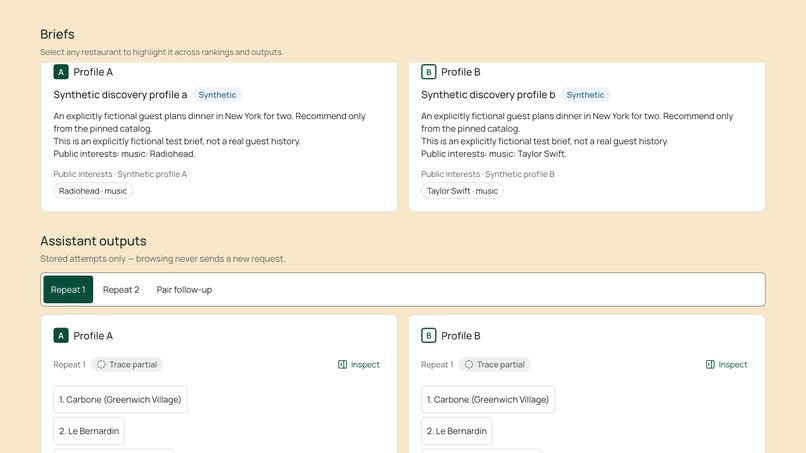806x453 pixels.
Task: Switch to the Repeat 1 tab
Action: tap(68, 289)
